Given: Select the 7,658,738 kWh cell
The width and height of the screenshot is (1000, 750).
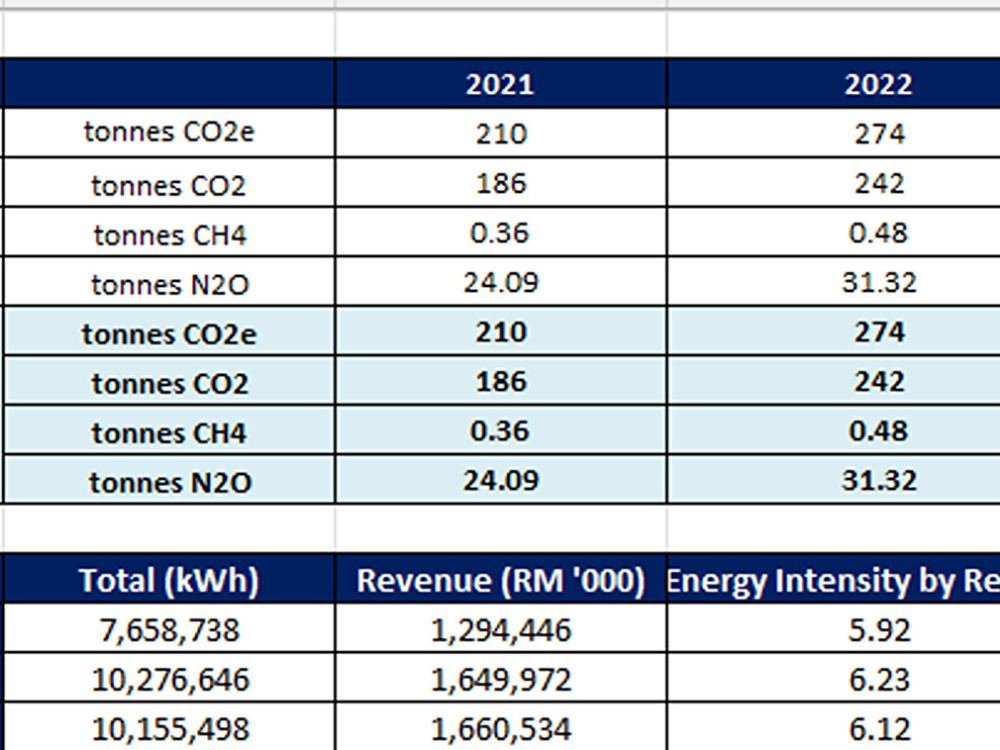Looking at the screenshot, I should point(169,629).
